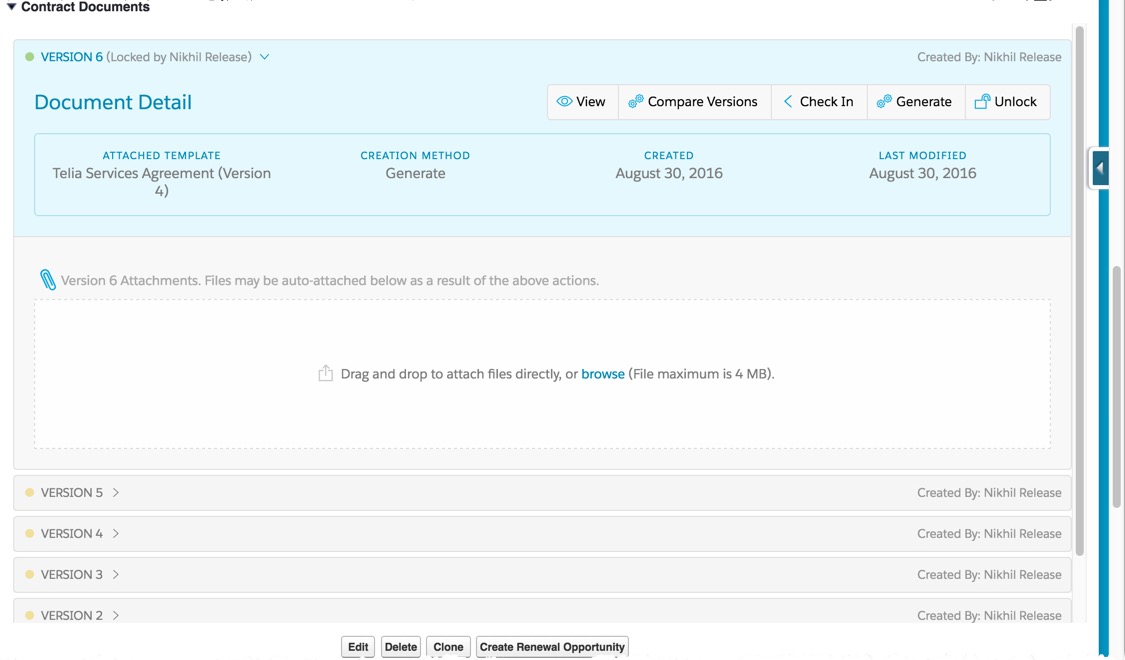Click the yellow status dot of Version 5

[29, 493]
